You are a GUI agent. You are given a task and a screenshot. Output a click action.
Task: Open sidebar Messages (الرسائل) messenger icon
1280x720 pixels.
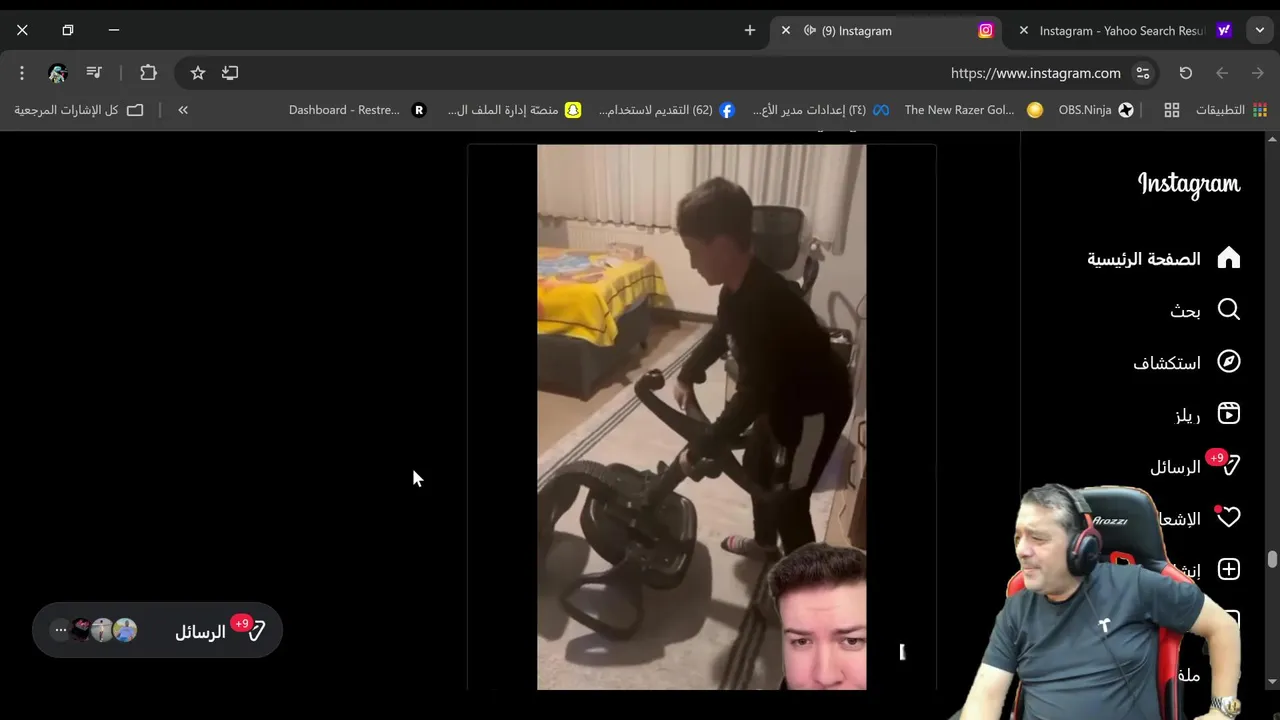pyautogui.click(x=1229, y=466)
